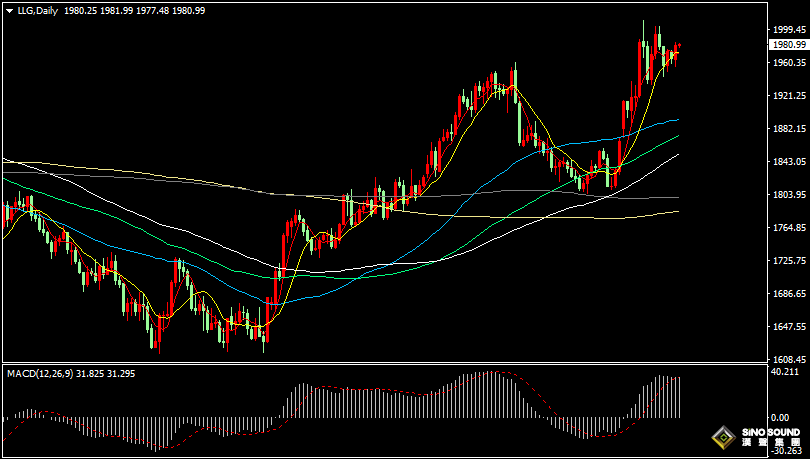The height and width of the screenshot is (459, 810).
Task: Click the 1999.45 price axis label
Action: click(x=788, y=30)
